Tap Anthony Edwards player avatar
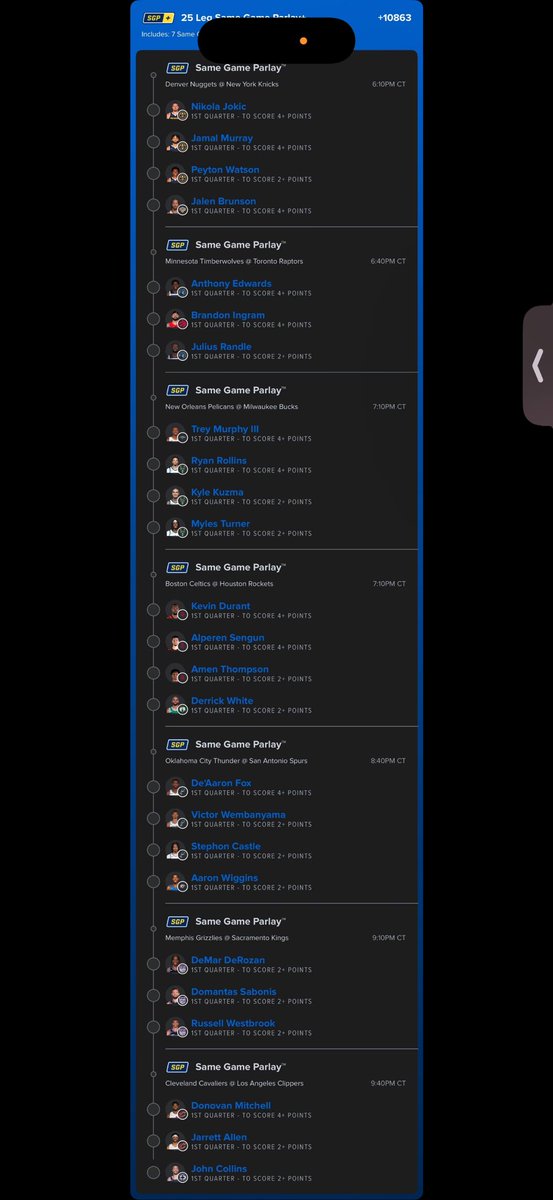 [176, 287]
